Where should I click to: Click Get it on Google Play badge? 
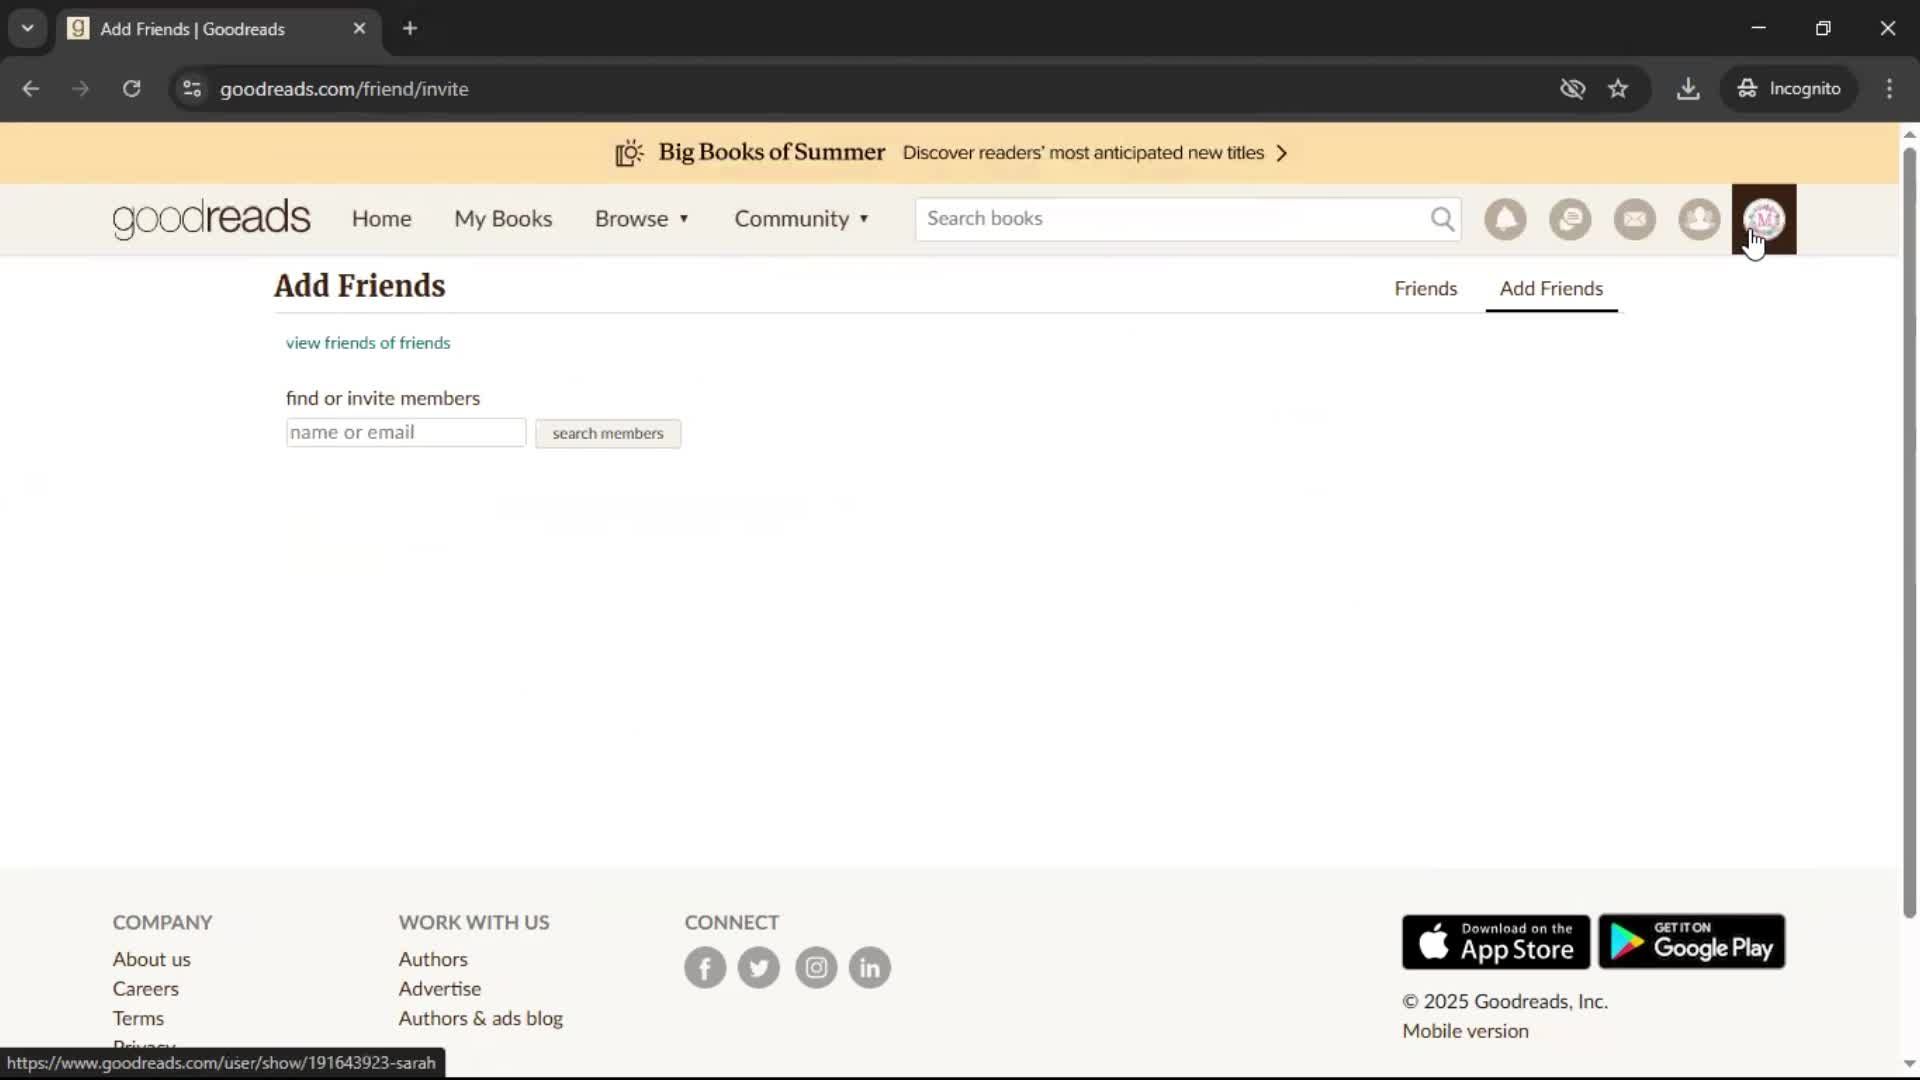click(x=1692, y=942)
